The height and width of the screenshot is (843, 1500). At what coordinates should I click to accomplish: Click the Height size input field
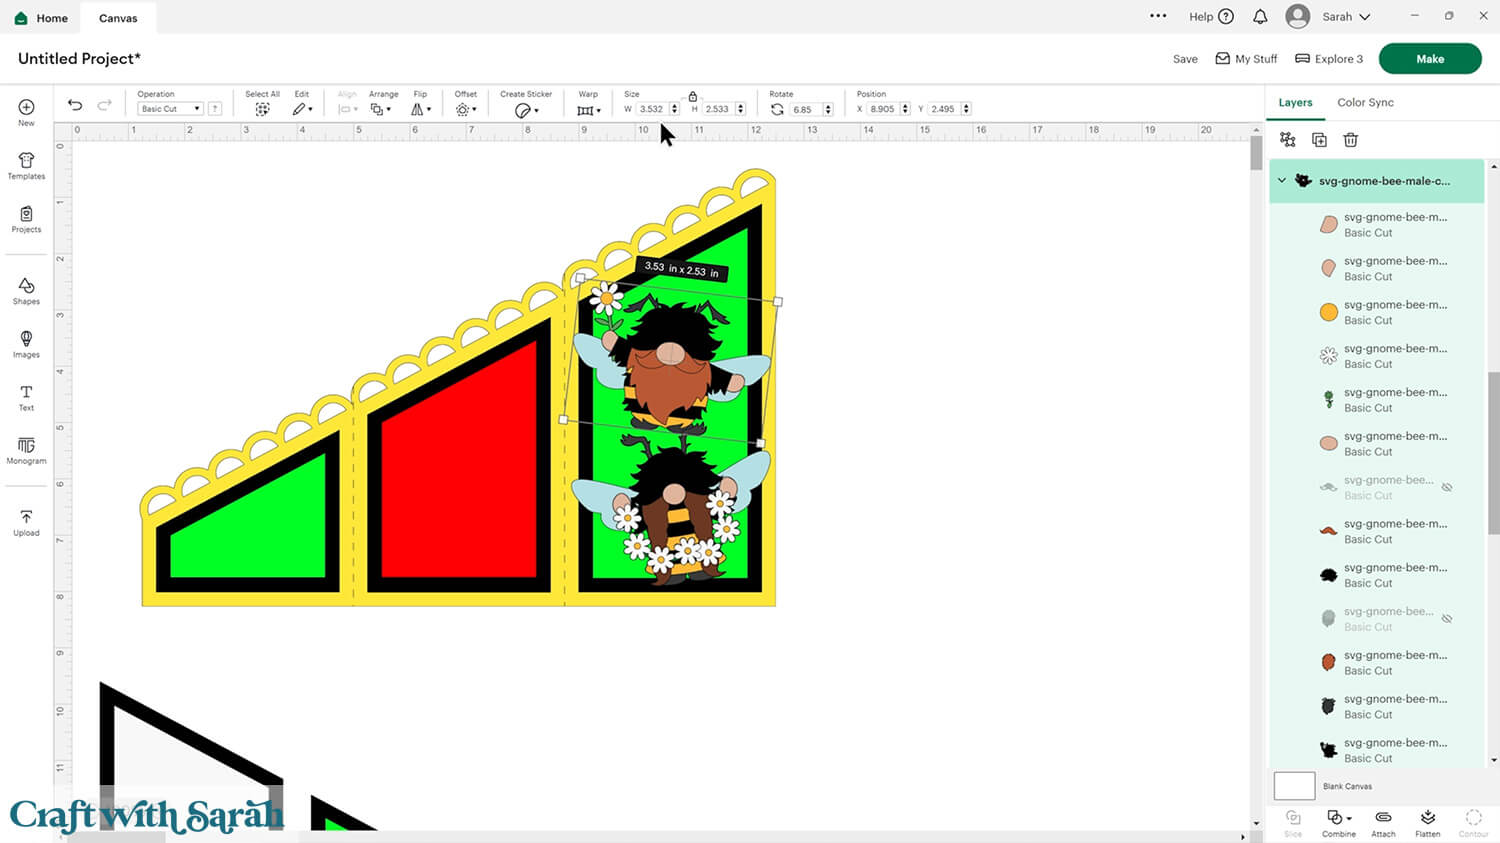pos(718,109)
